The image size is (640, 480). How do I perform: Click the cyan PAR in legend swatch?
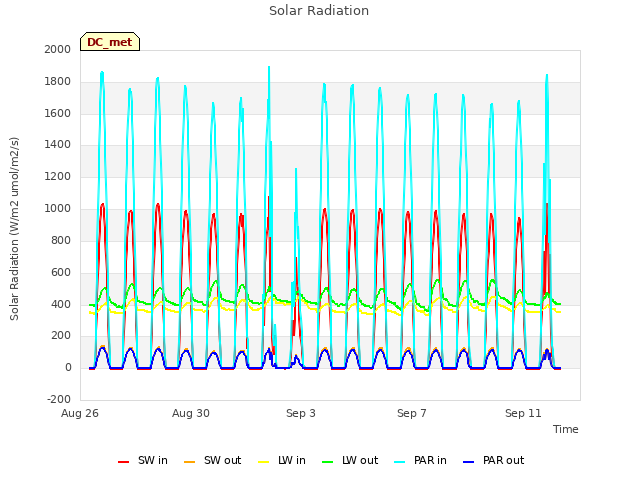coord(400,462)
